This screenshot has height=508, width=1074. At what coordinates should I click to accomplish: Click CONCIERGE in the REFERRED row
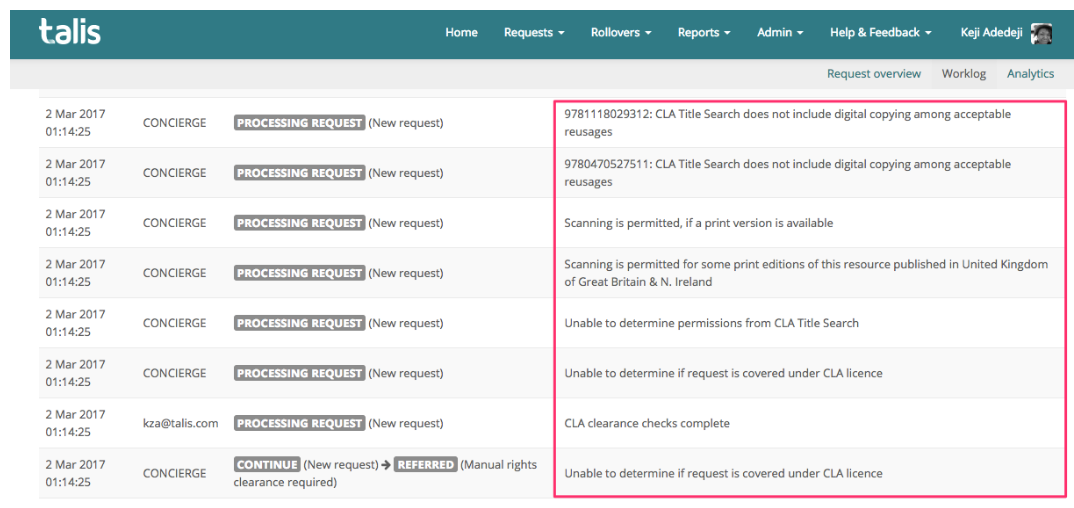point(174,473)
